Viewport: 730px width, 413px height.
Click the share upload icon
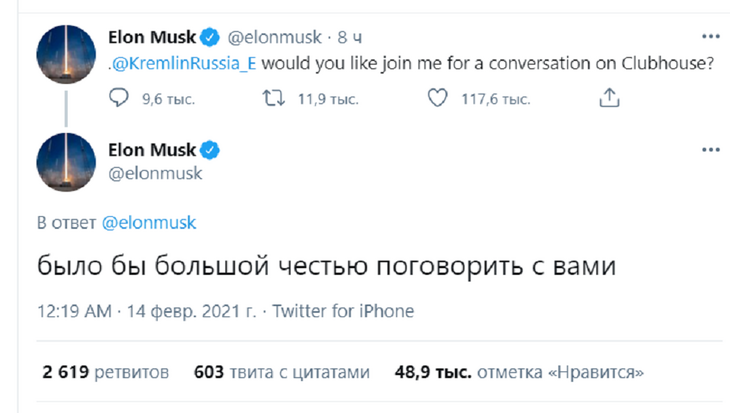(x=609, y=99)
